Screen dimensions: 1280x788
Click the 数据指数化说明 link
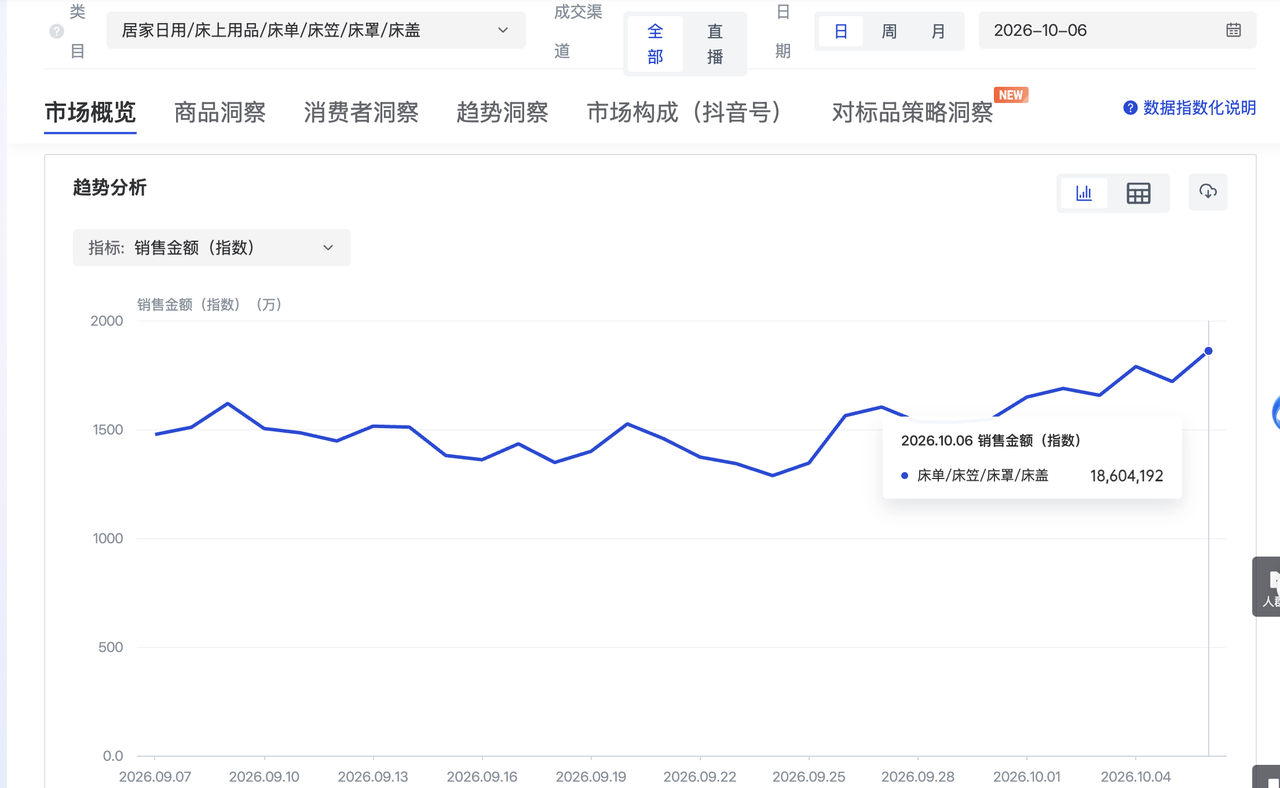pyautogui.click(x=1199, y=108)
